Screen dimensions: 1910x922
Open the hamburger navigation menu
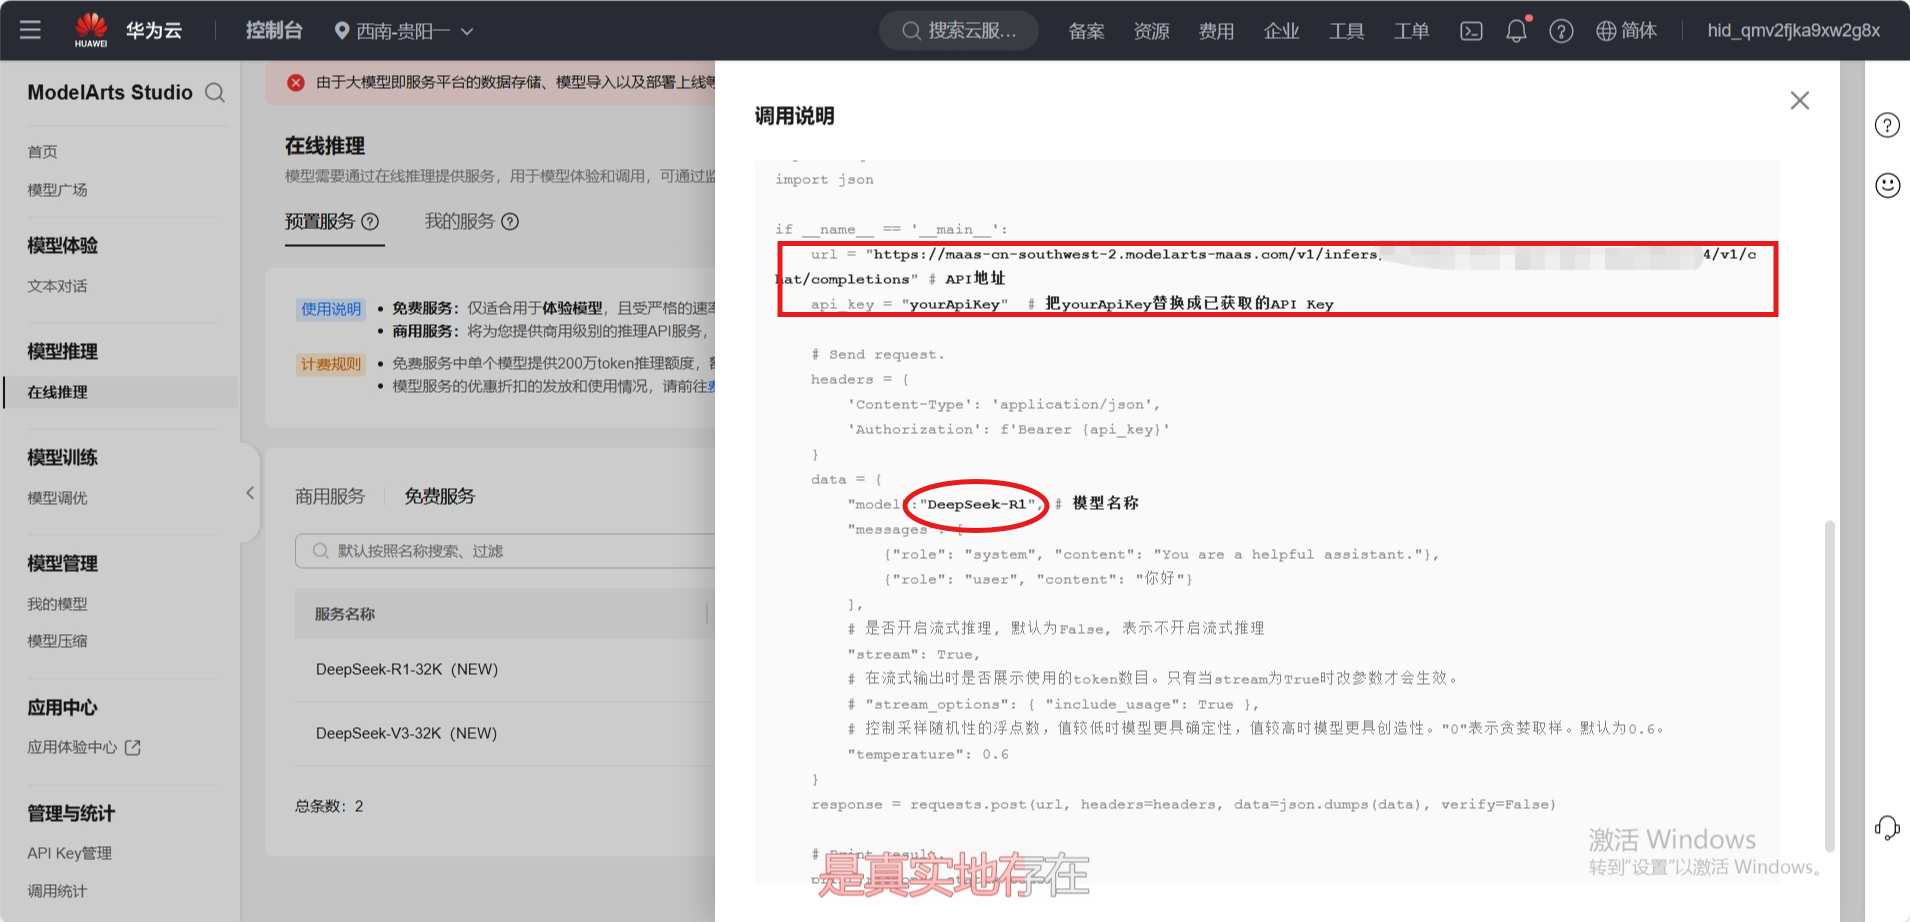point(30,30)
